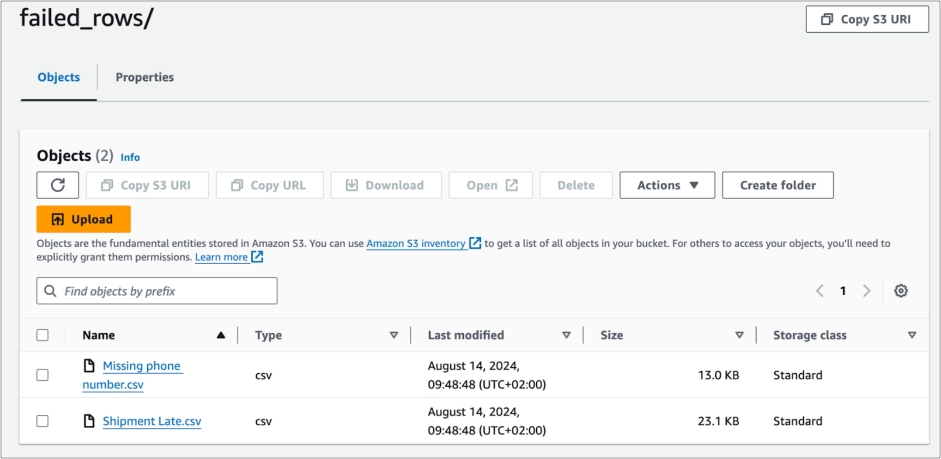Click the Download button in toolbar
Image resolution: width=941 pixels, height=459 pixels.
point(384,185)
